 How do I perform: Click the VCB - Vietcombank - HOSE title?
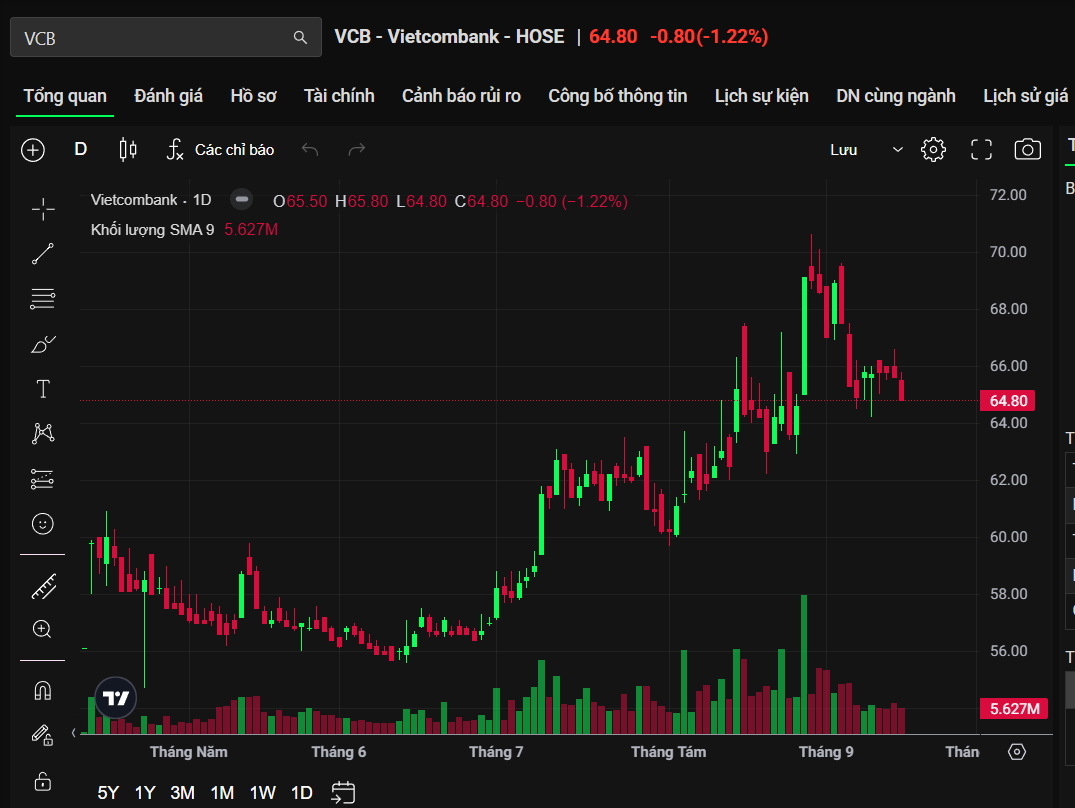pyautogui.click(x=449, y=36)
